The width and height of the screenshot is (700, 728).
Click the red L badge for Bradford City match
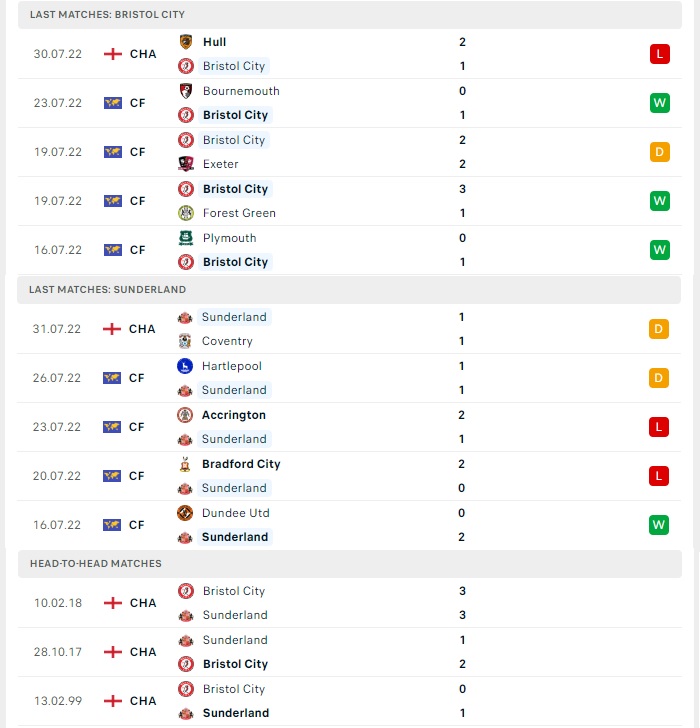tap(659, 476)
